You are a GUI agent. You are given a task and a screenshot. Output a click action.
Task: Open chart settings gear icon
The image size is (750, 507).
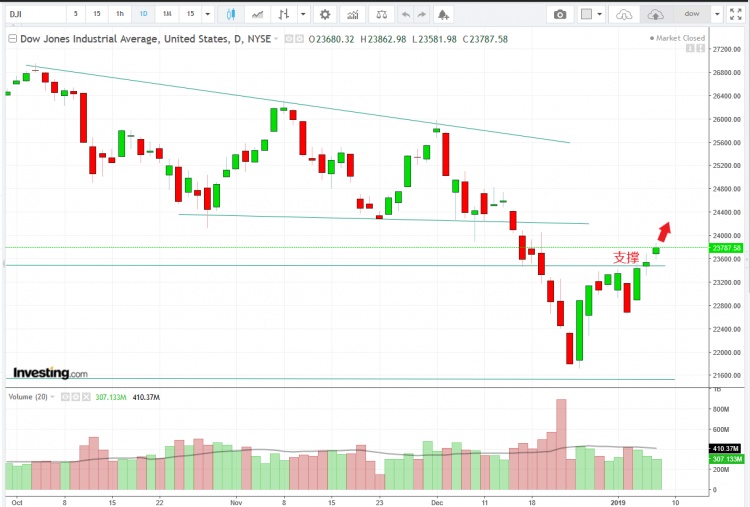pos(324,14)
